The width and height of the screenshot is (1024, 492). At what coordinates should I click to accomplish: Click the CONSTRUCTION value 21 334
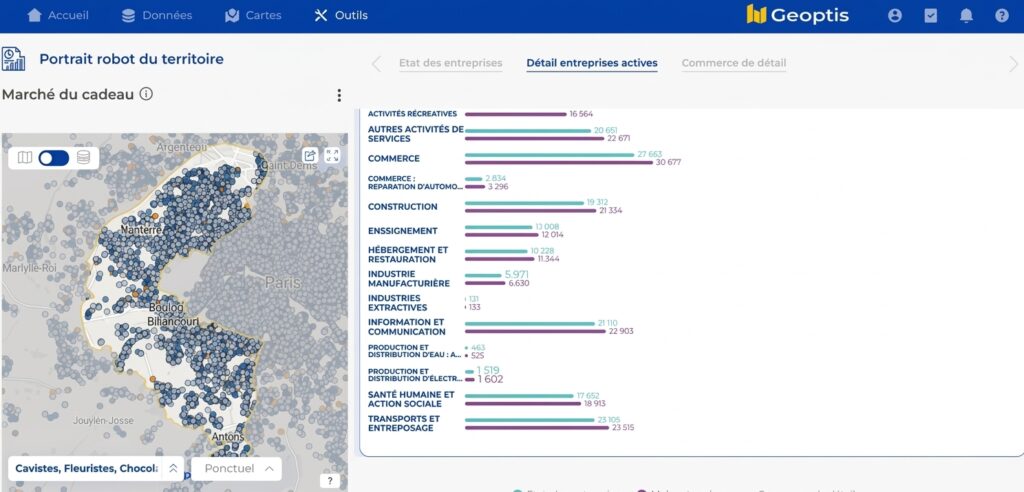click(x=611, y=210)
